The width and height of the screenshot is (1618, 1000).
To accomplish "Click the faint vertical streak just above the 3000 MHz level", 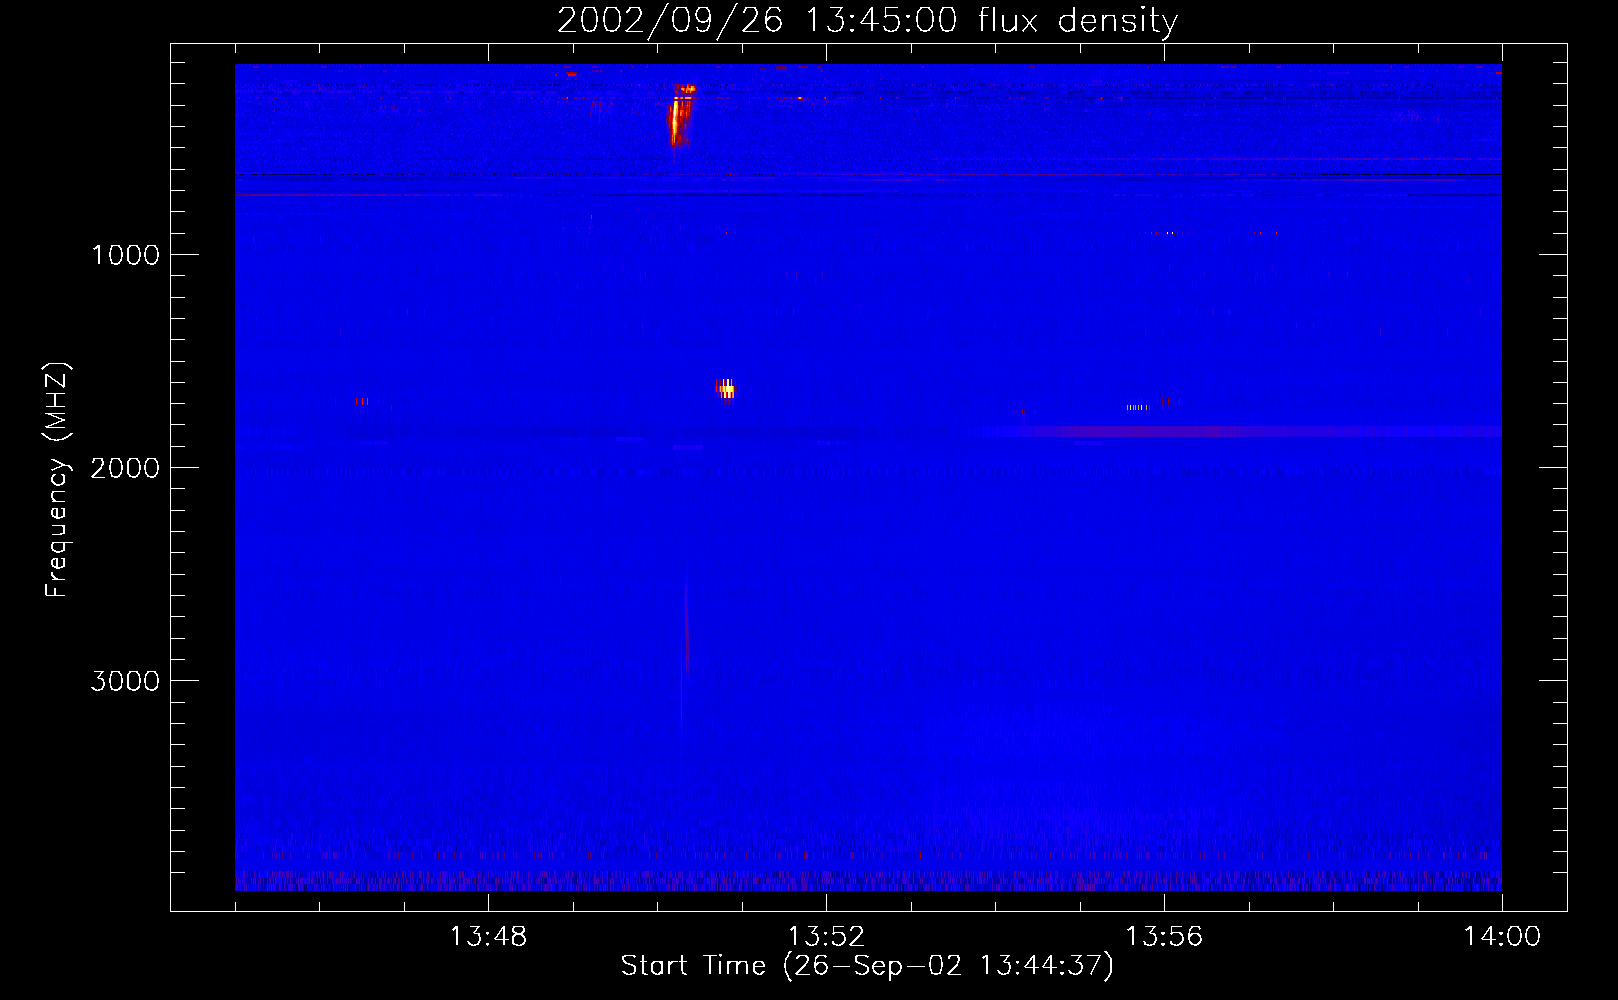I will 686,630.
